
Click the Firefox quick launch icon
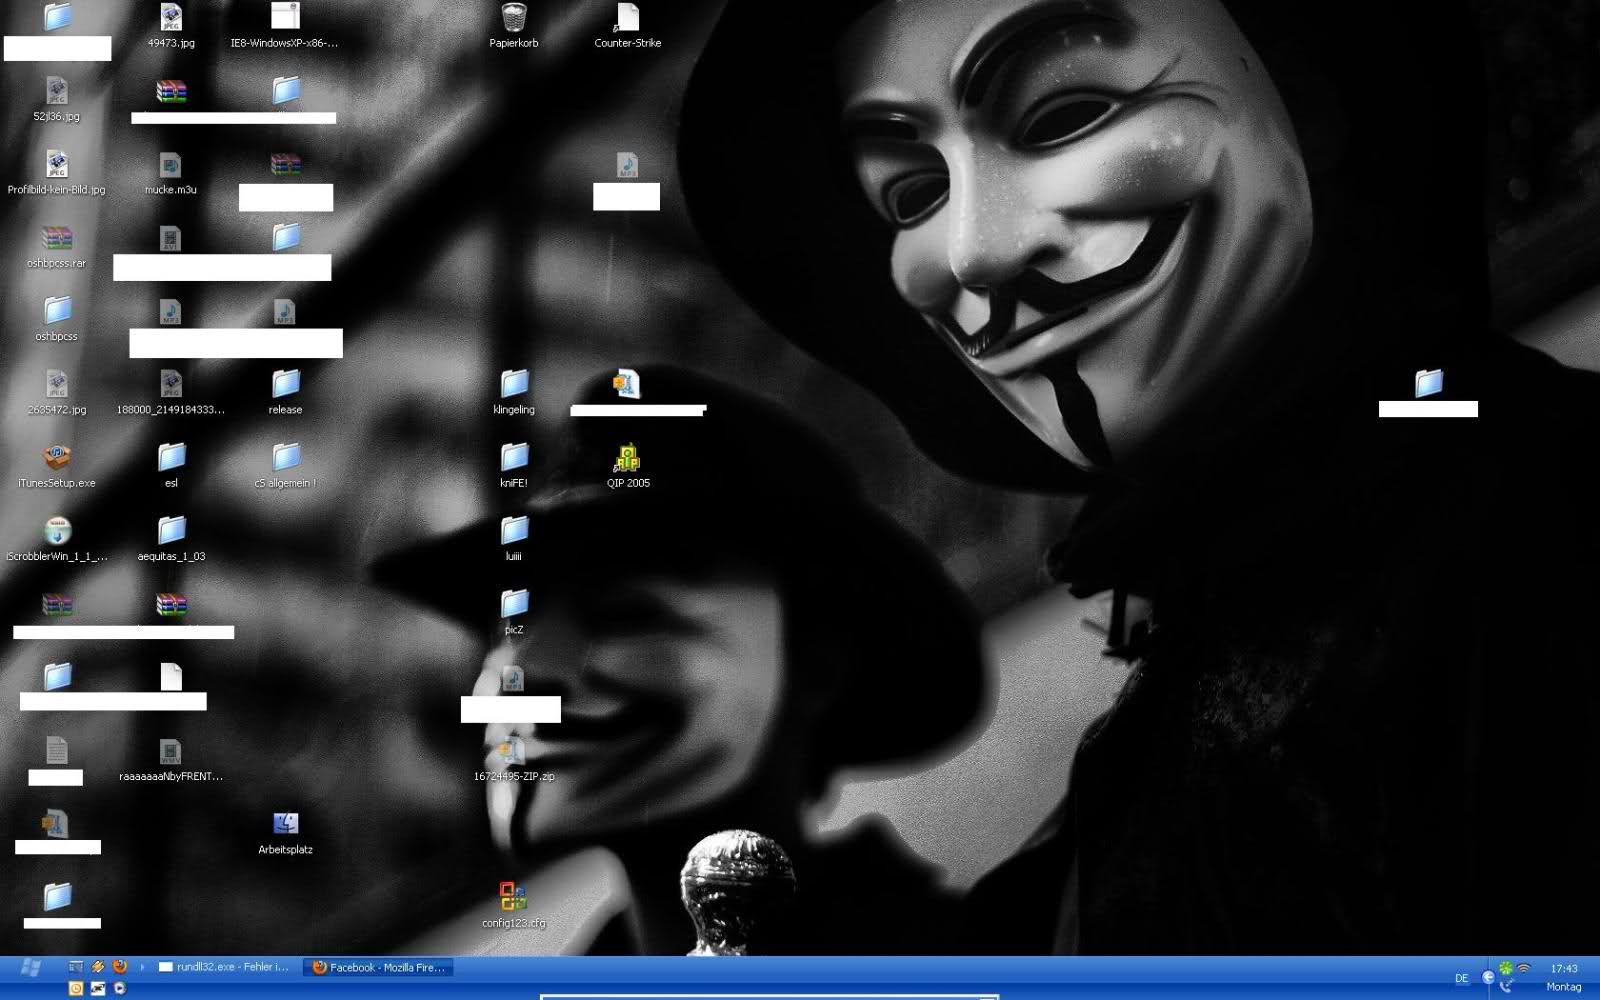coord(120,967)
